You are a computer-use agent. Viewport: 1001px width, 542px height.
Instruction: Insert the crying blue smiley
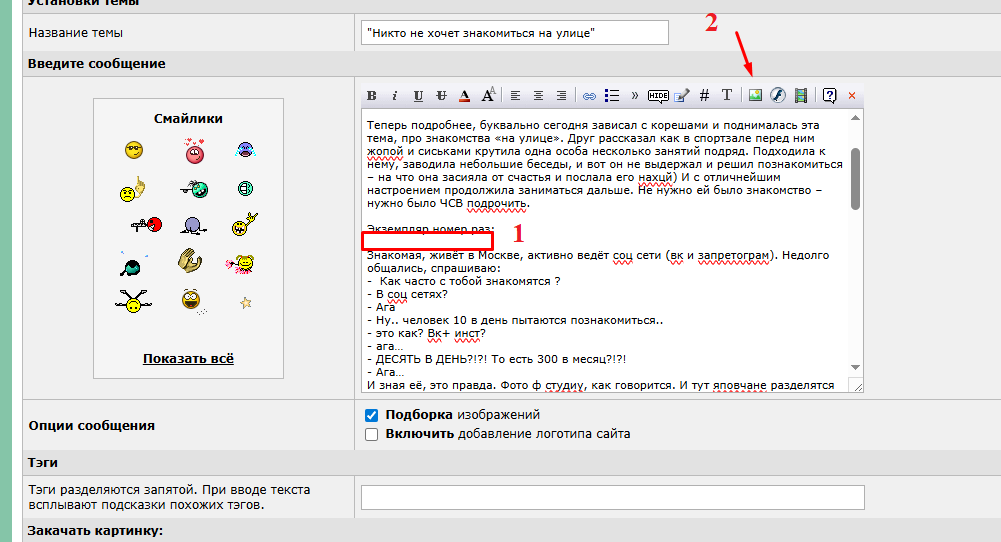pyautogui.click(x=245, y=150)
